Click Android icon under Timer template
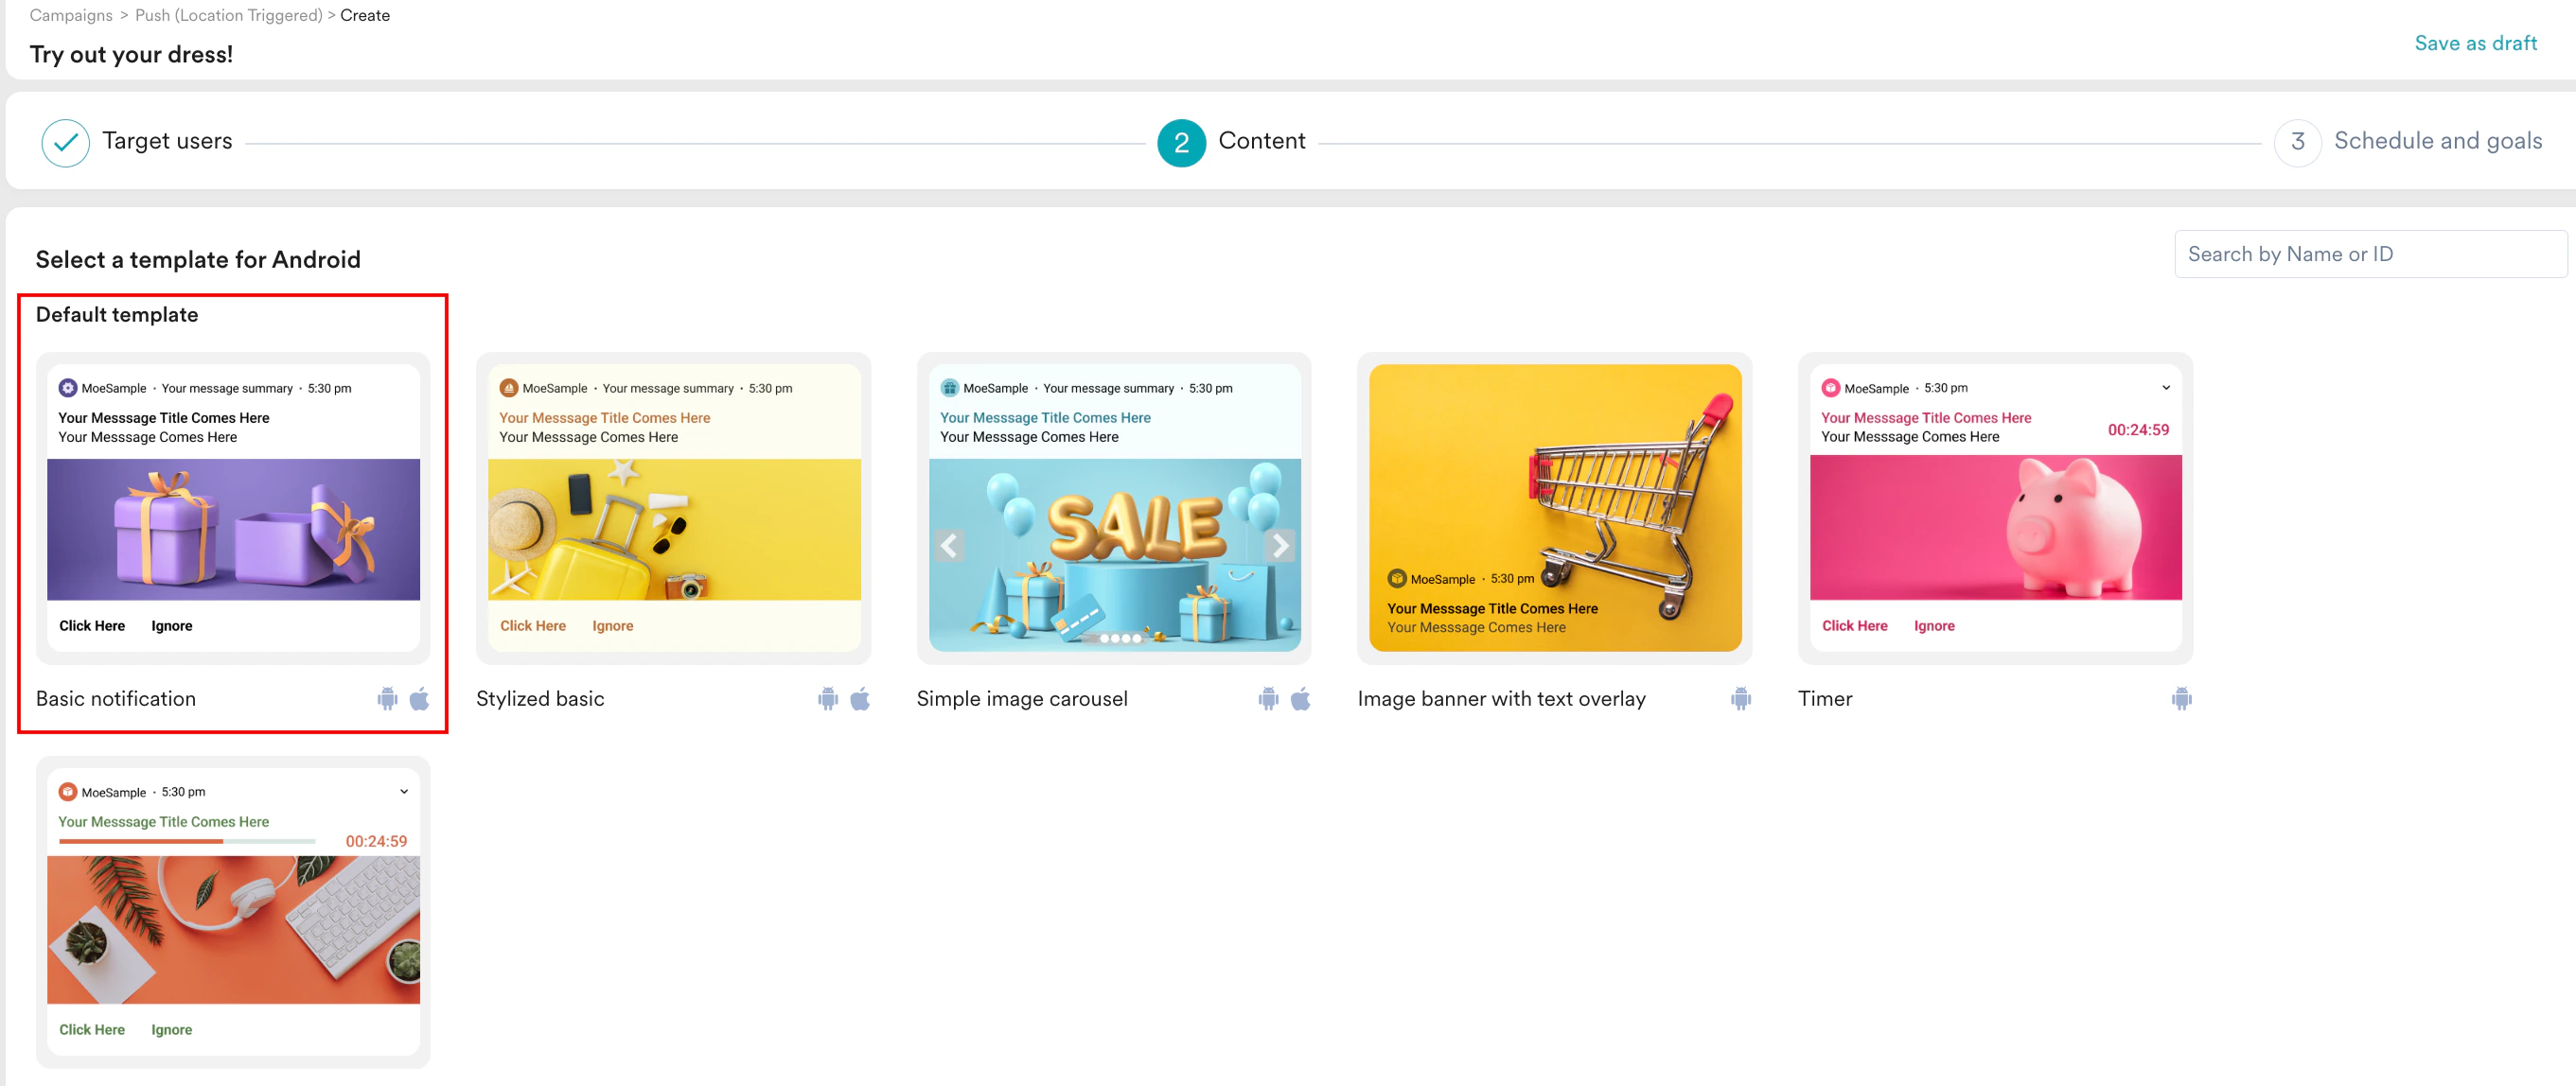This screenshot has width=2576, height=1086. coord(2181,698)
